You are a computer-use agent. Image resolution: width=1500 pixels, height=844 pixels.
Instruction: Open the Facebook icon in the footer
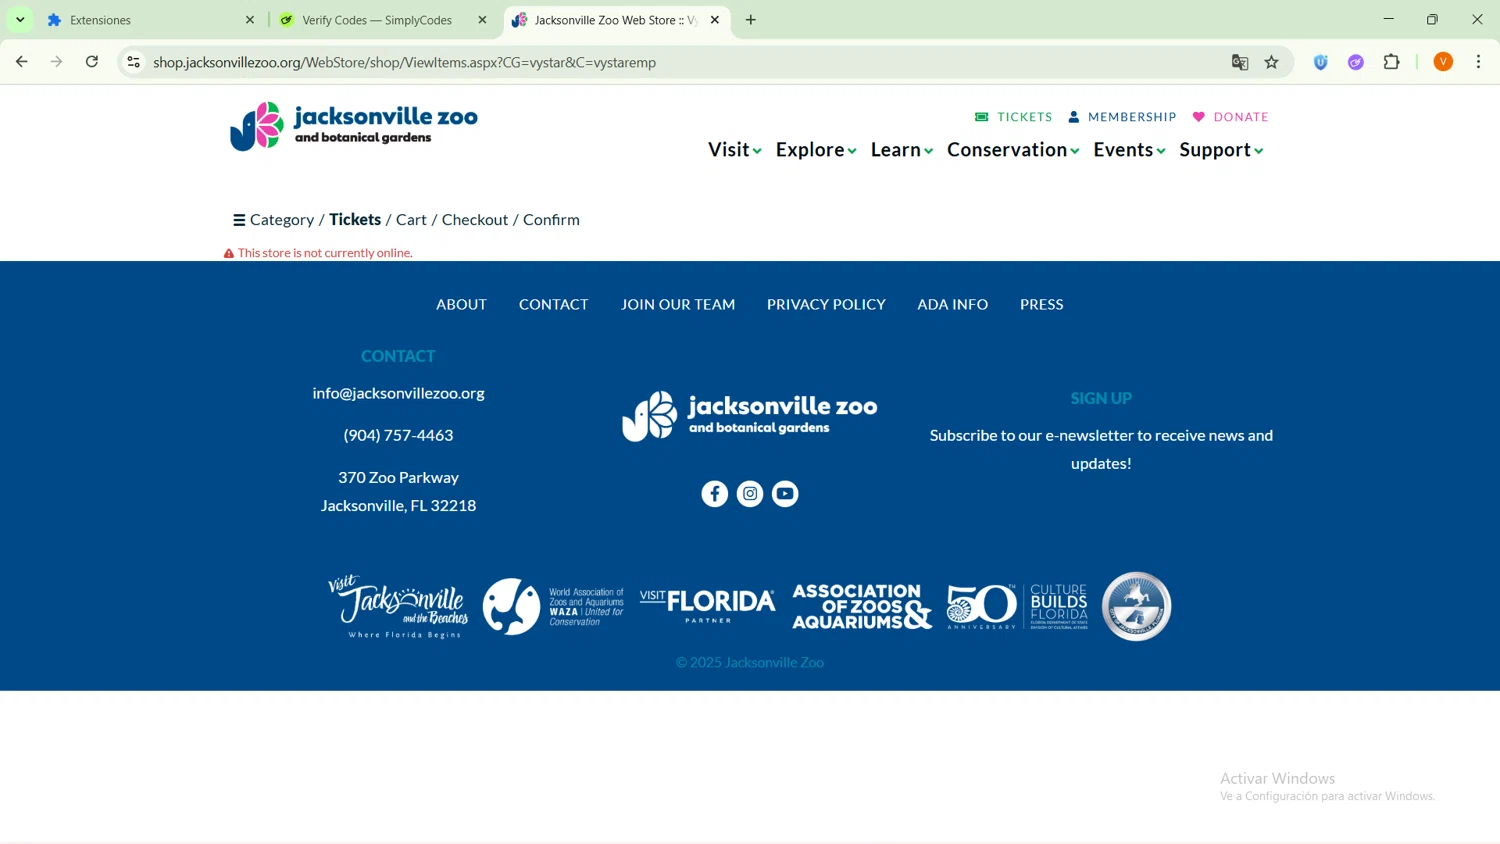pos(714,494)
